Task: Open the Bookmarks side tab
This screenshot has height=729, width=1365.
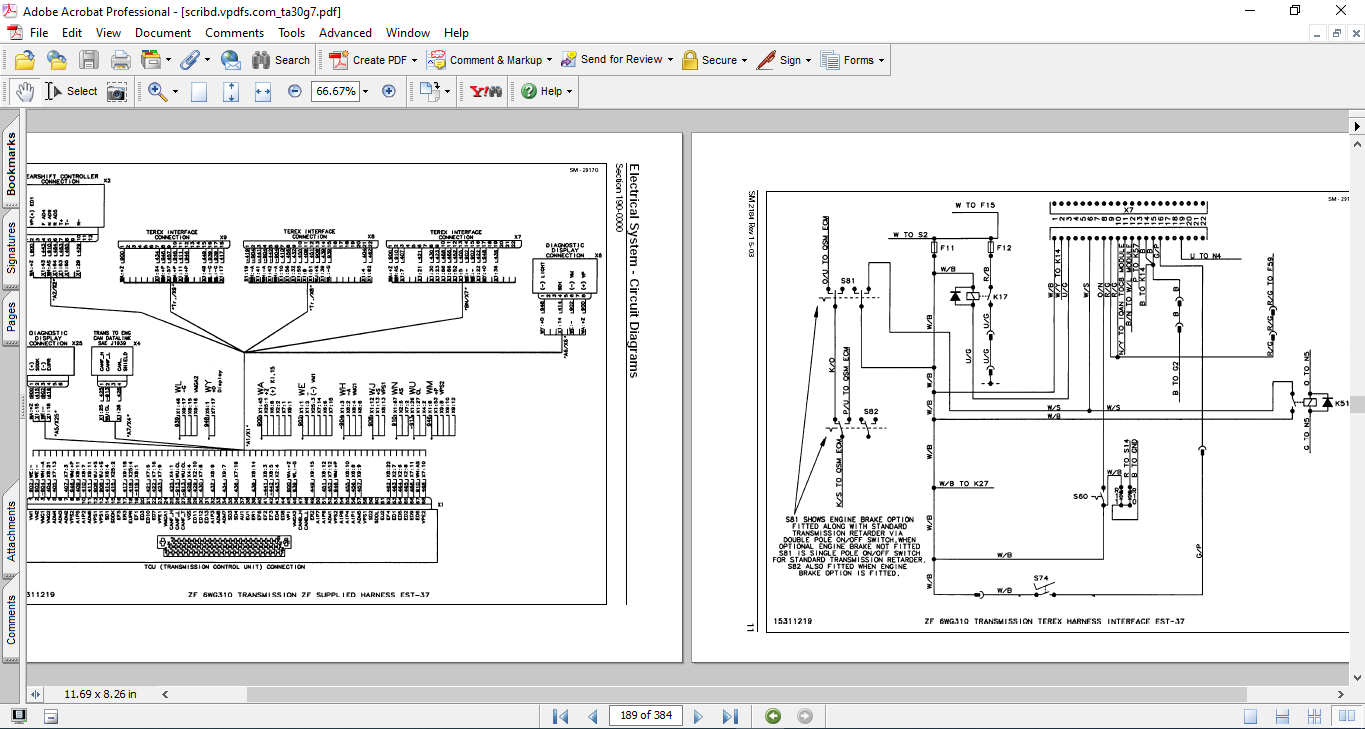Action: point(11,165)
